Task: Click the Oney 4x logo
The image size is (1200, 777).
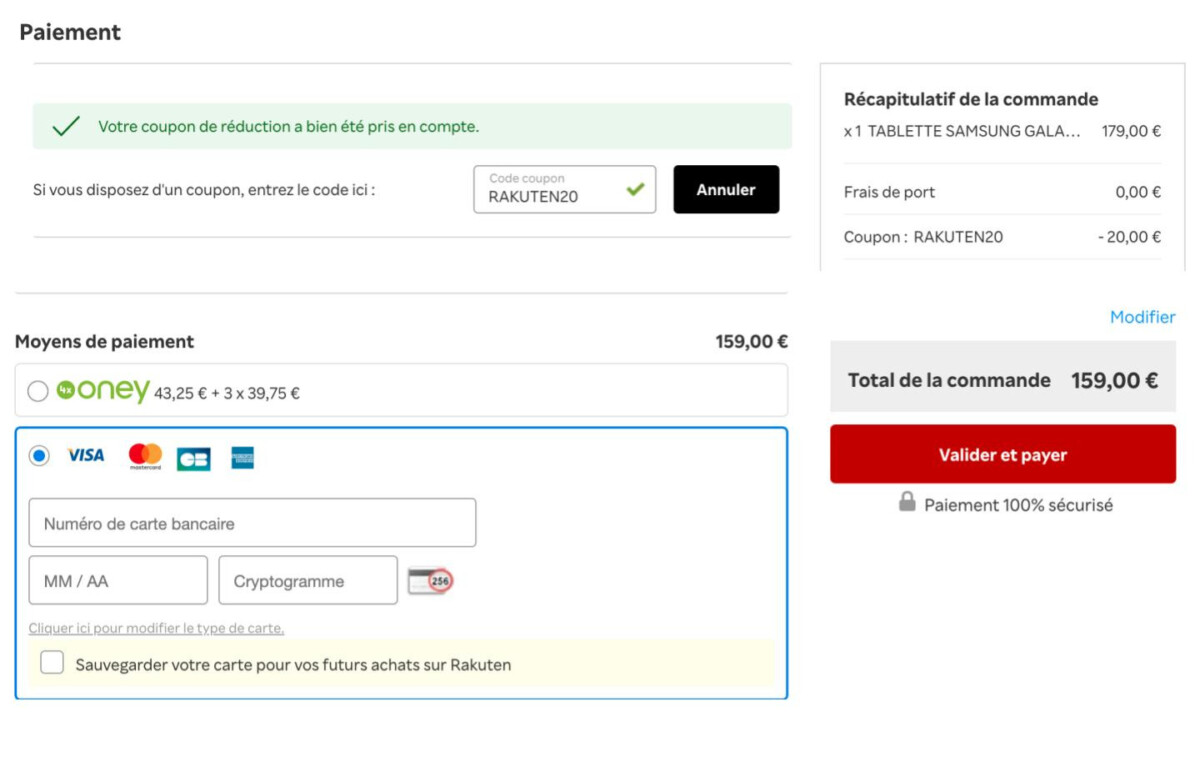Action: click(103, 391)
